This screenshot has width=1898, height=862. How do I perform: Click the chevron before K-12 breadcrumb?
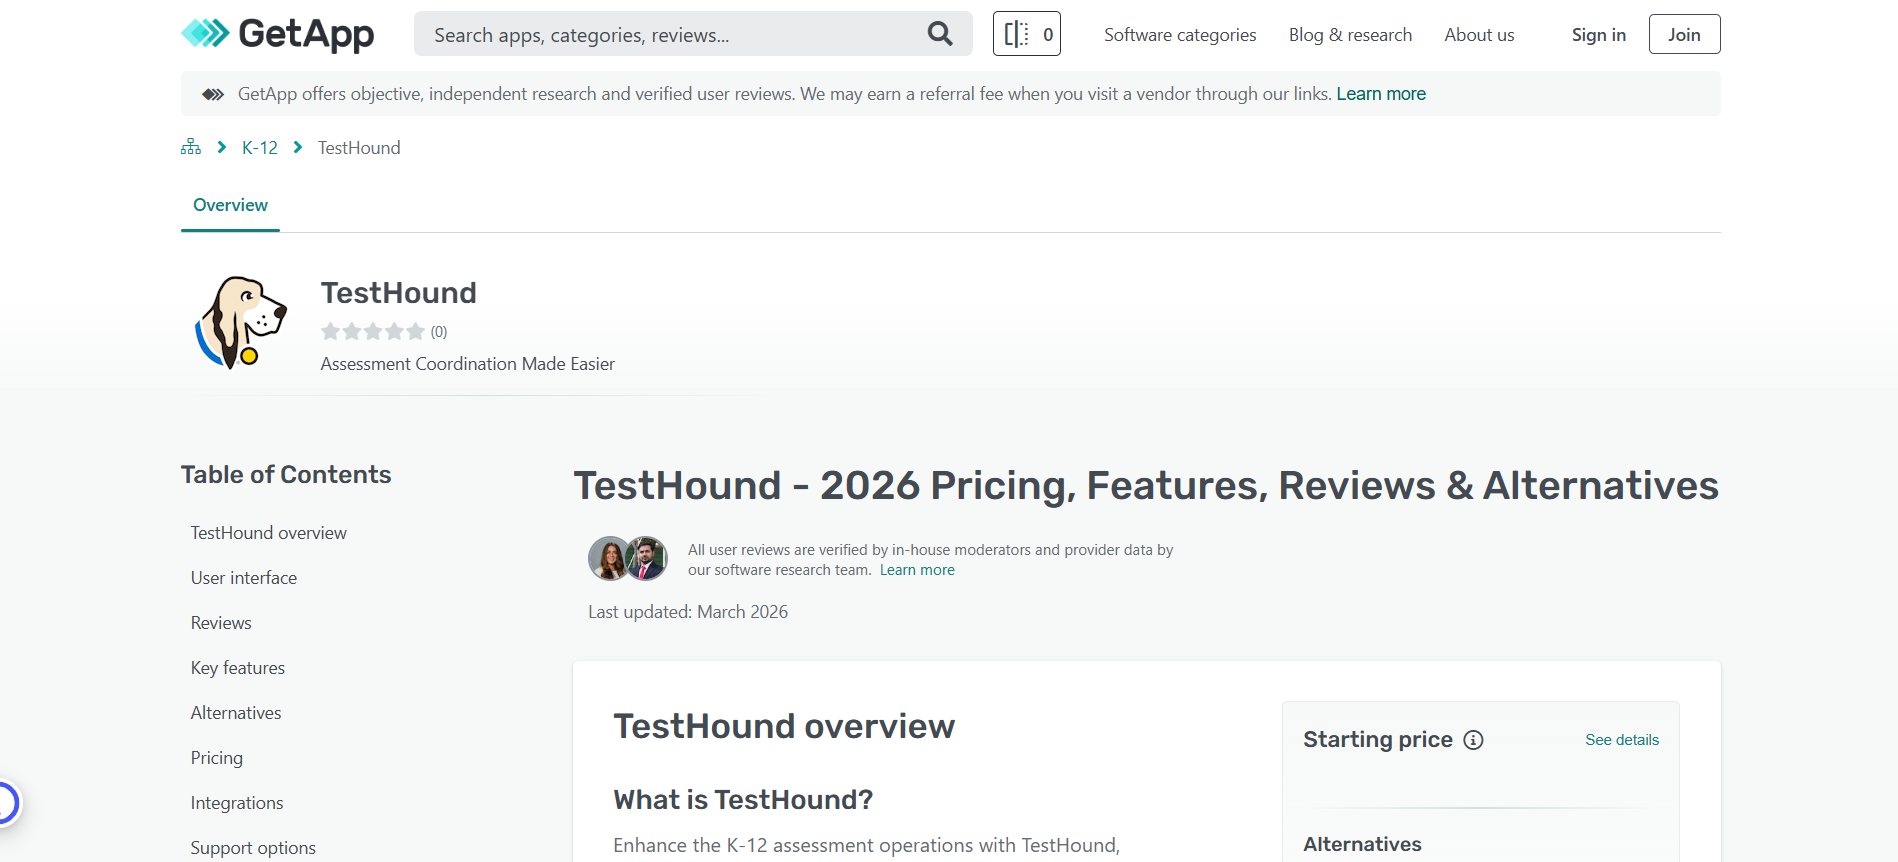pyautogui.click(x=222, y=147)
